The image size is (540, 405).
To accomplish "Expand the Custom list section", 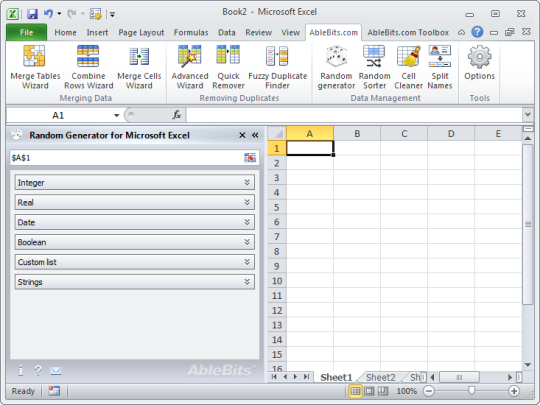I will [x=135, y=262].
